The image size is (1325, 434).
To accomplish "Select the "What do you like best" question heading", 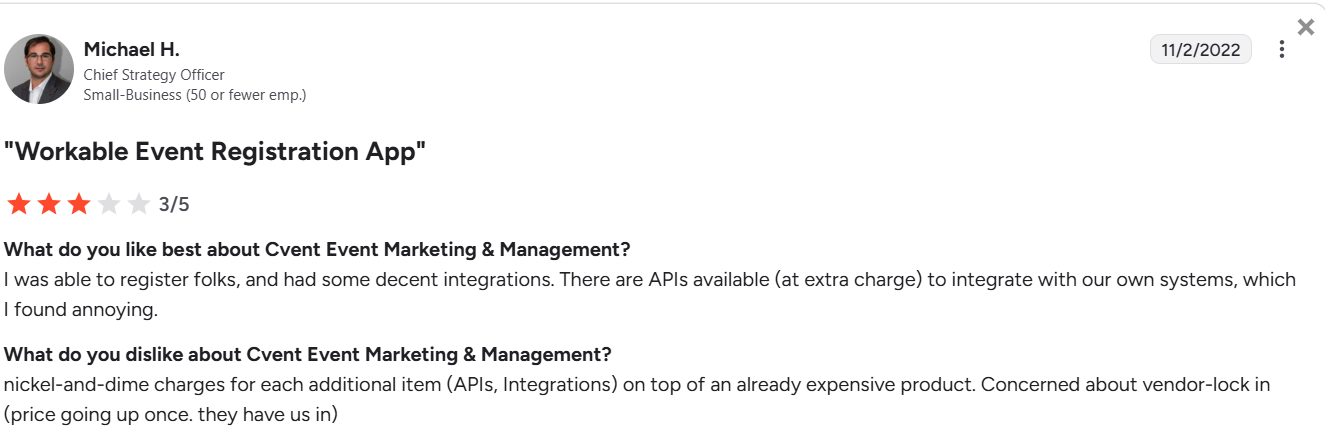I will 317,249.
